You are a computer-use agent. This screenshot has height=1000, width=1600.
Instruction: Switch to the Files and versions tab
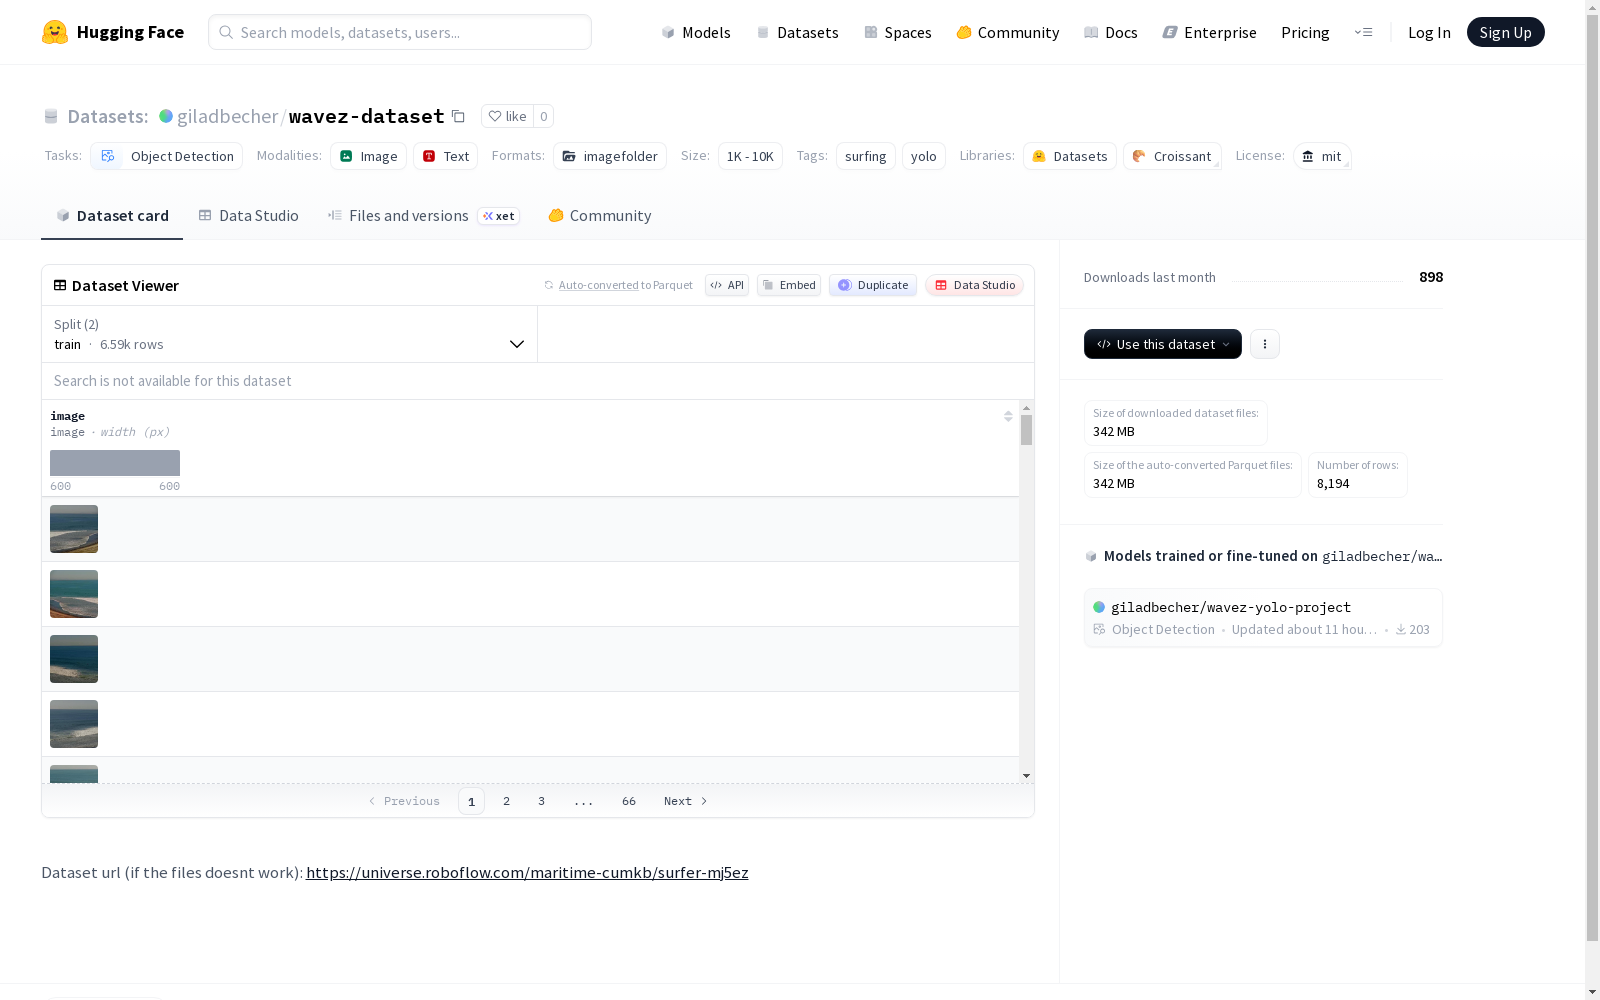pos(423,216)
